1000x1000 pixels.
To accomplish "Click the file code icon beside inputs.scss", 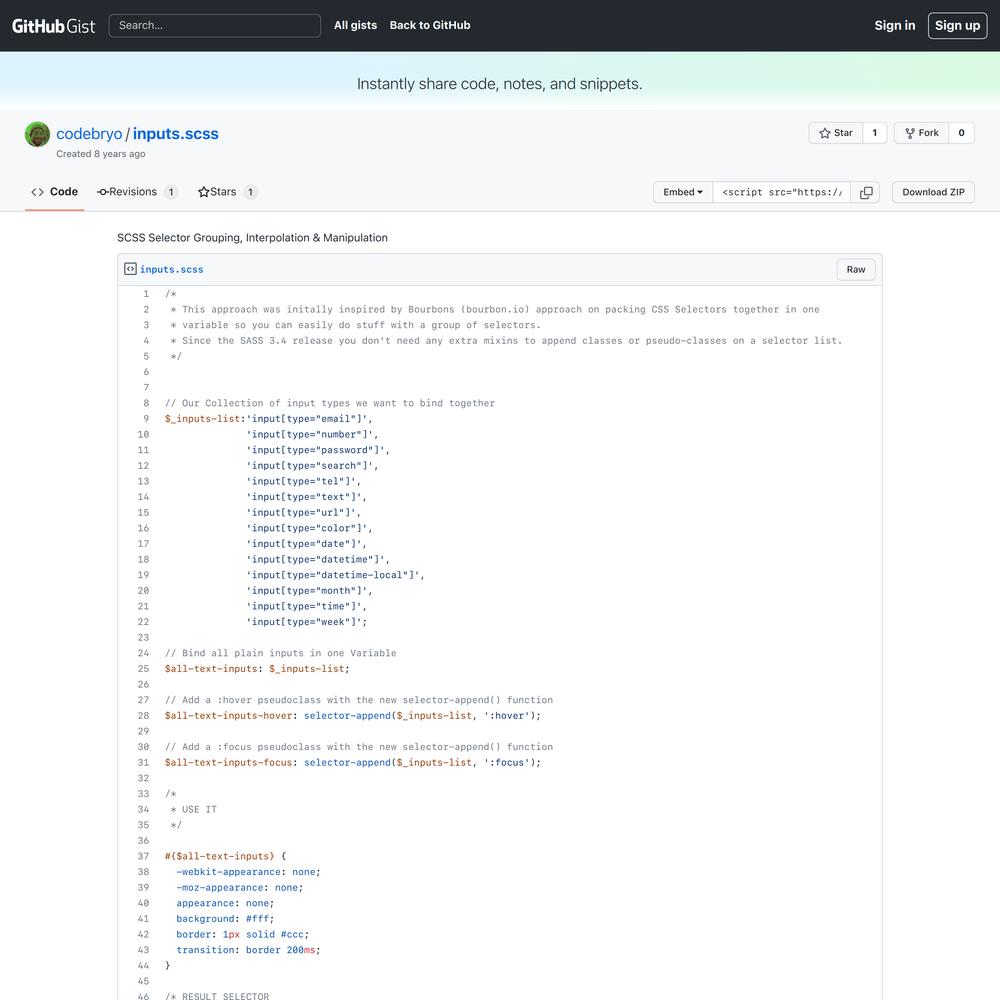I will coord(130,269).
